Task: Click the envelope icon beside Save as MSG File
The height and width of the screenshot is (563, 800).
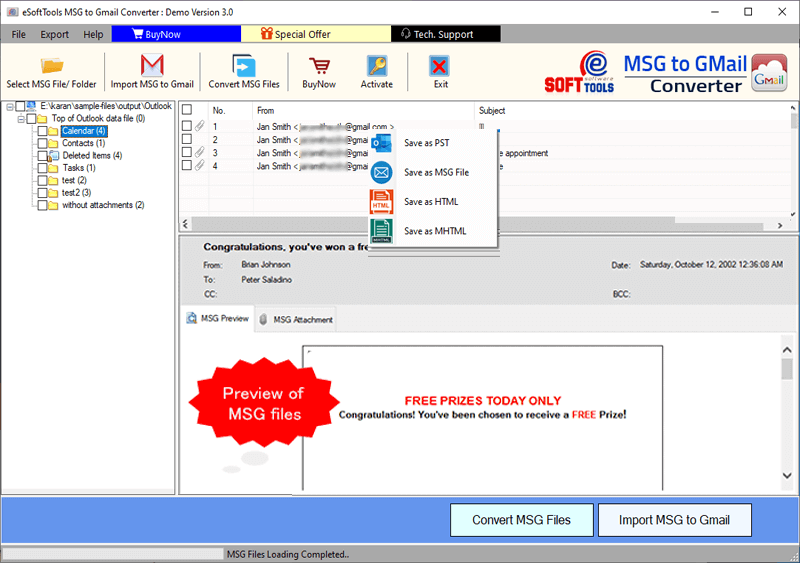Action: [382, 173]
